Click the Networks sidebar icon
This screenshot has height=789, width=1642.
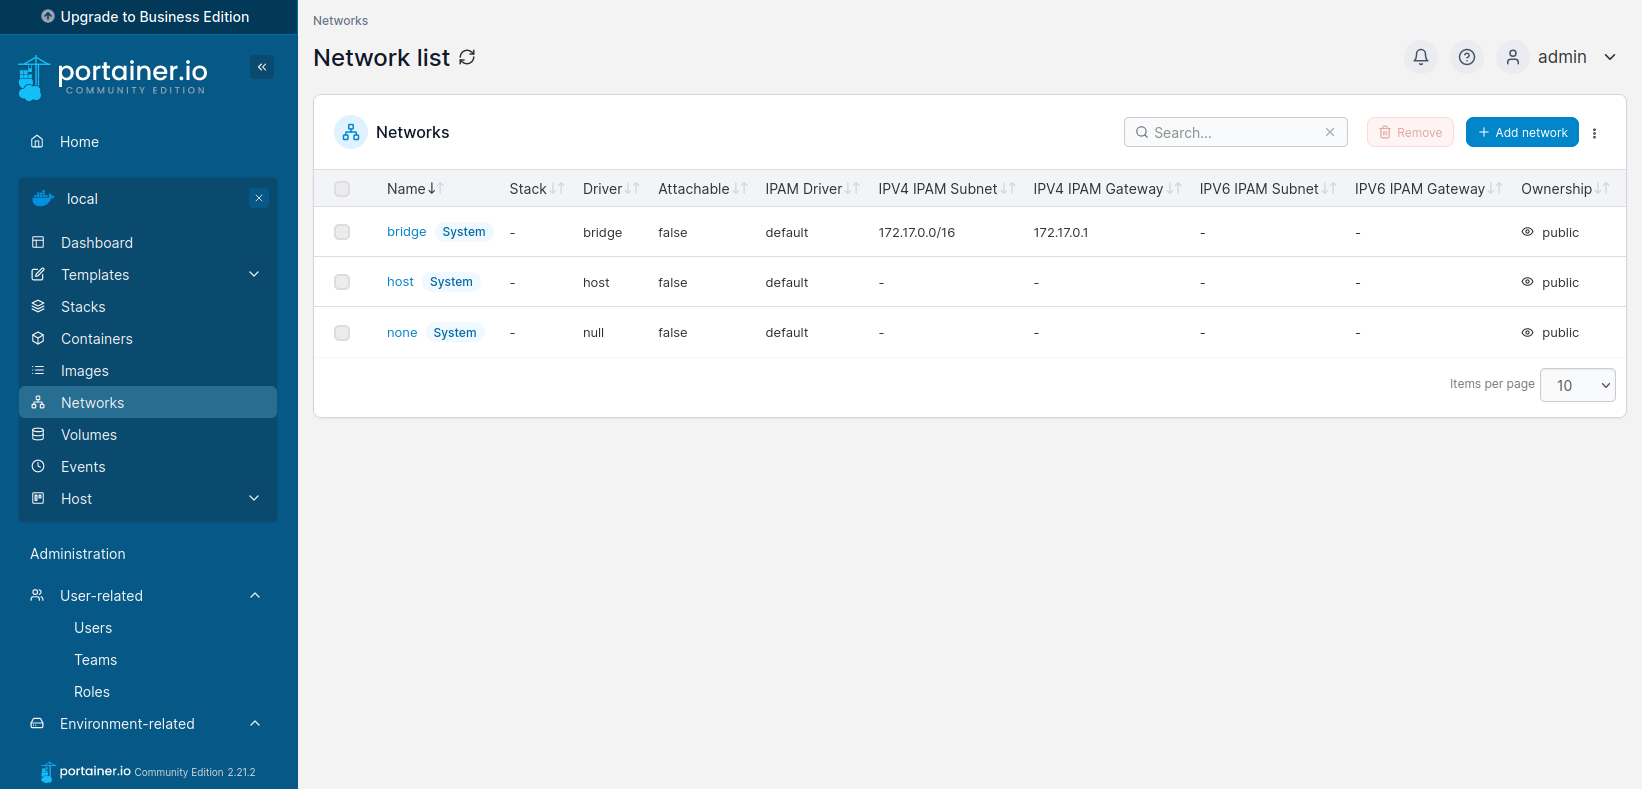coord(38,402)
